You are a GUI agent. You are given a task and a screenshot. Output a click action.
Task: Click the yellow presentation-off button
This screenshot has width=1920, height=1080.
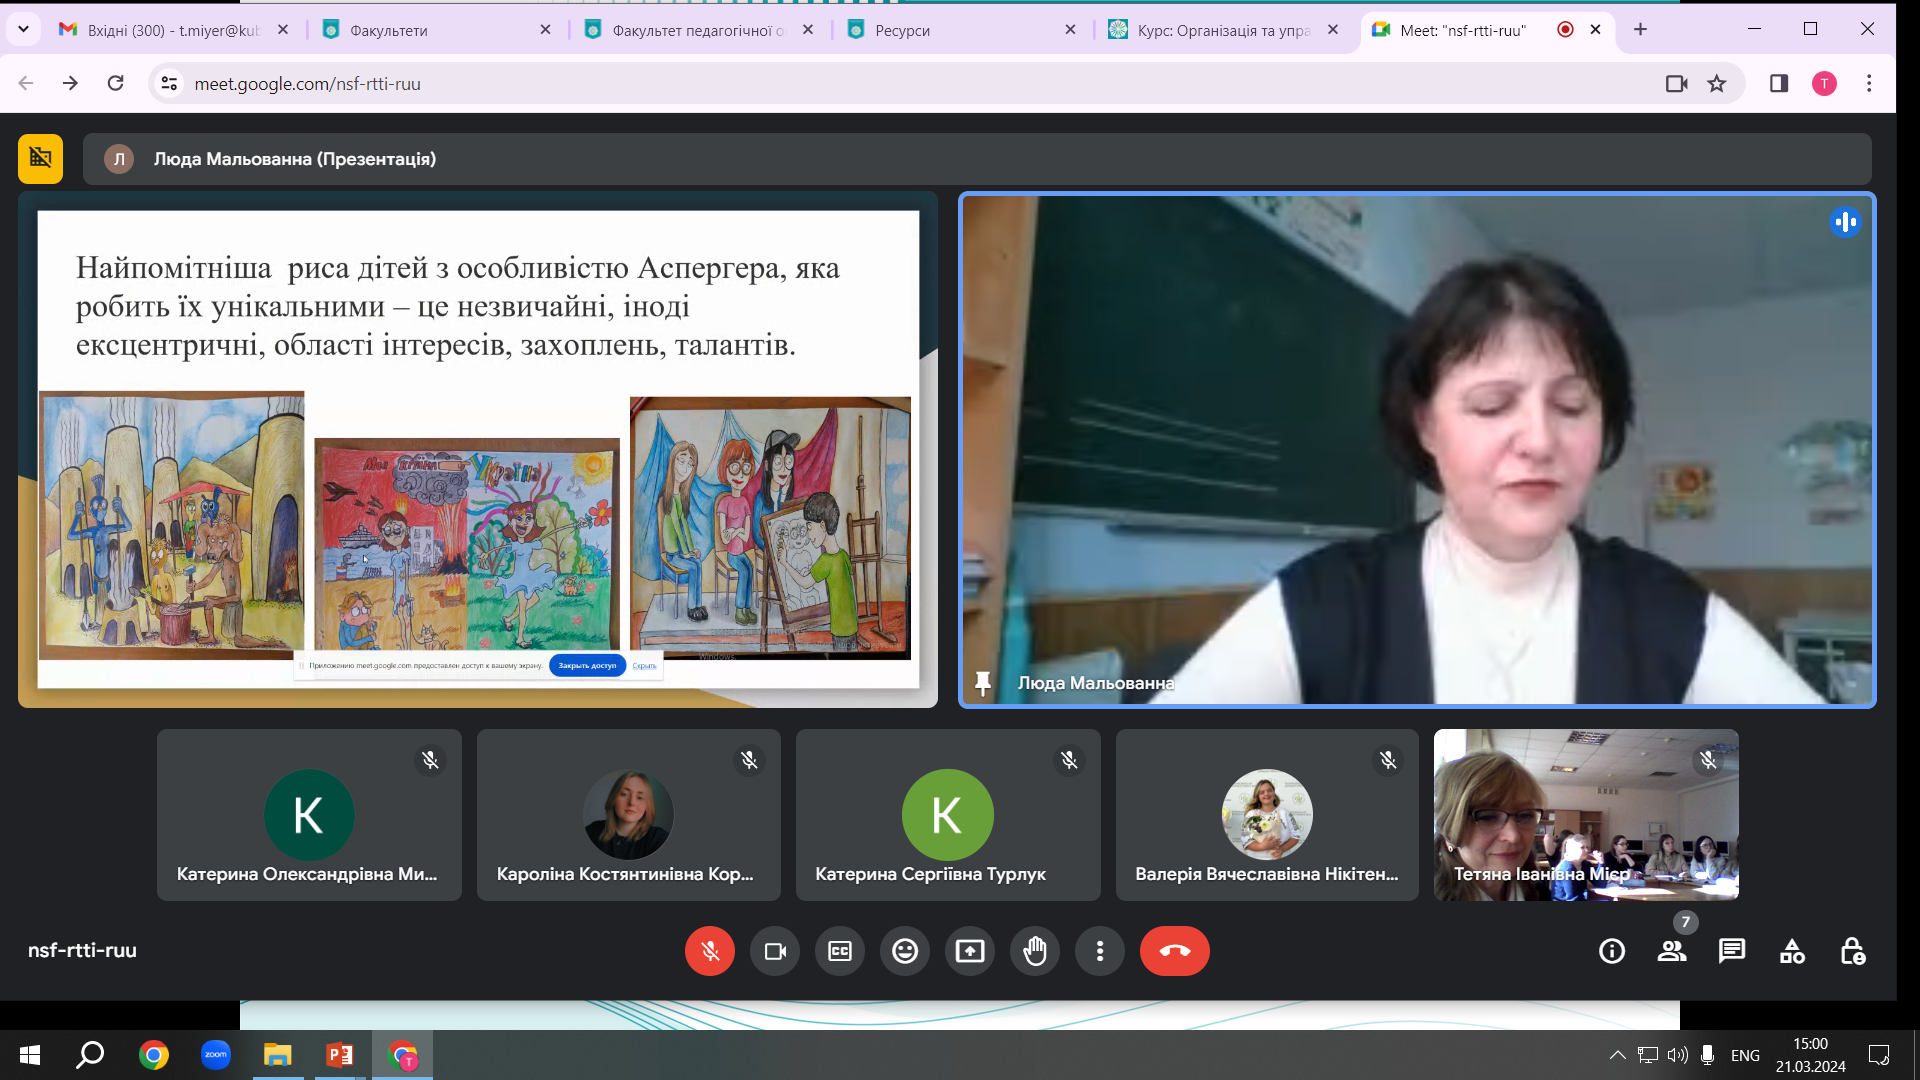point(40,158)
